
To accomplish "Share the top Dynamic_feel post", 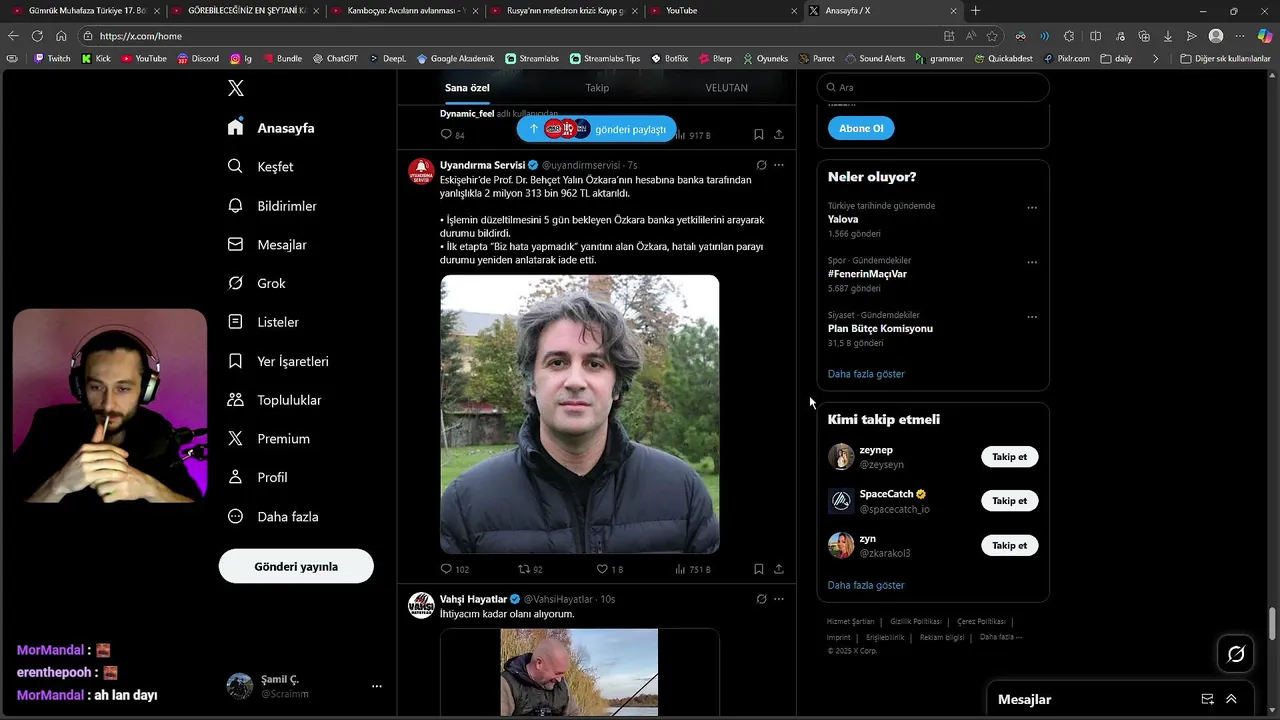I will click(779, 134).
